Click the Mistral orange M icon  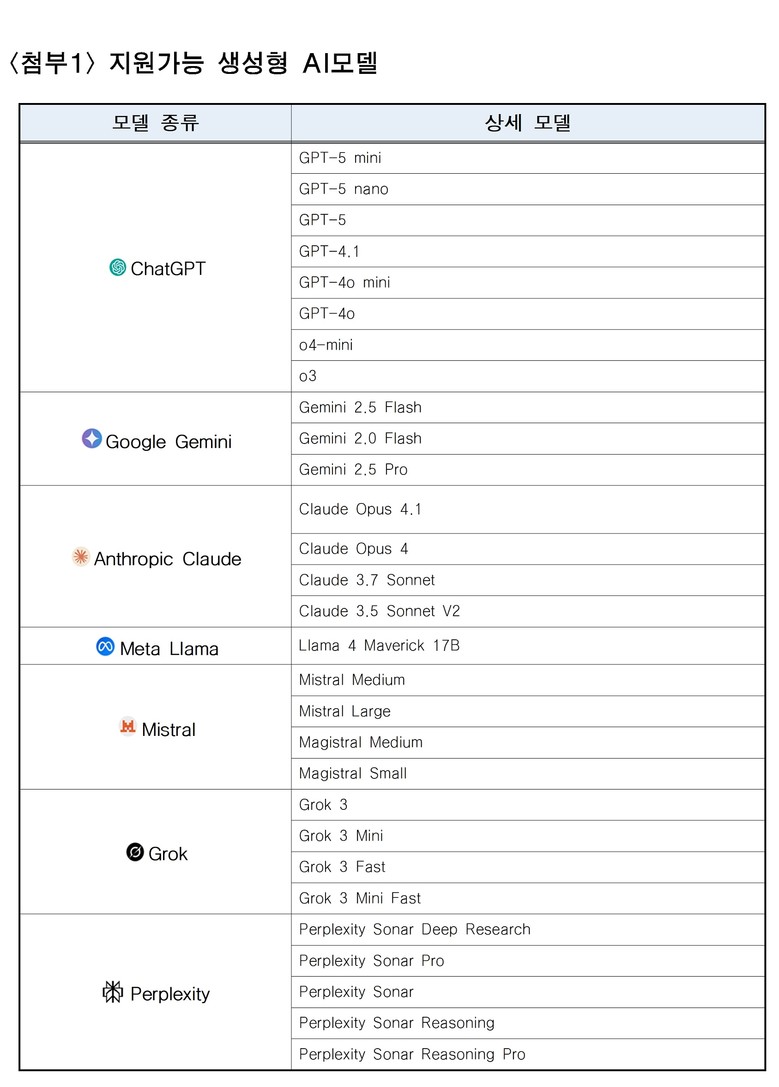click(x=127, y=727)
